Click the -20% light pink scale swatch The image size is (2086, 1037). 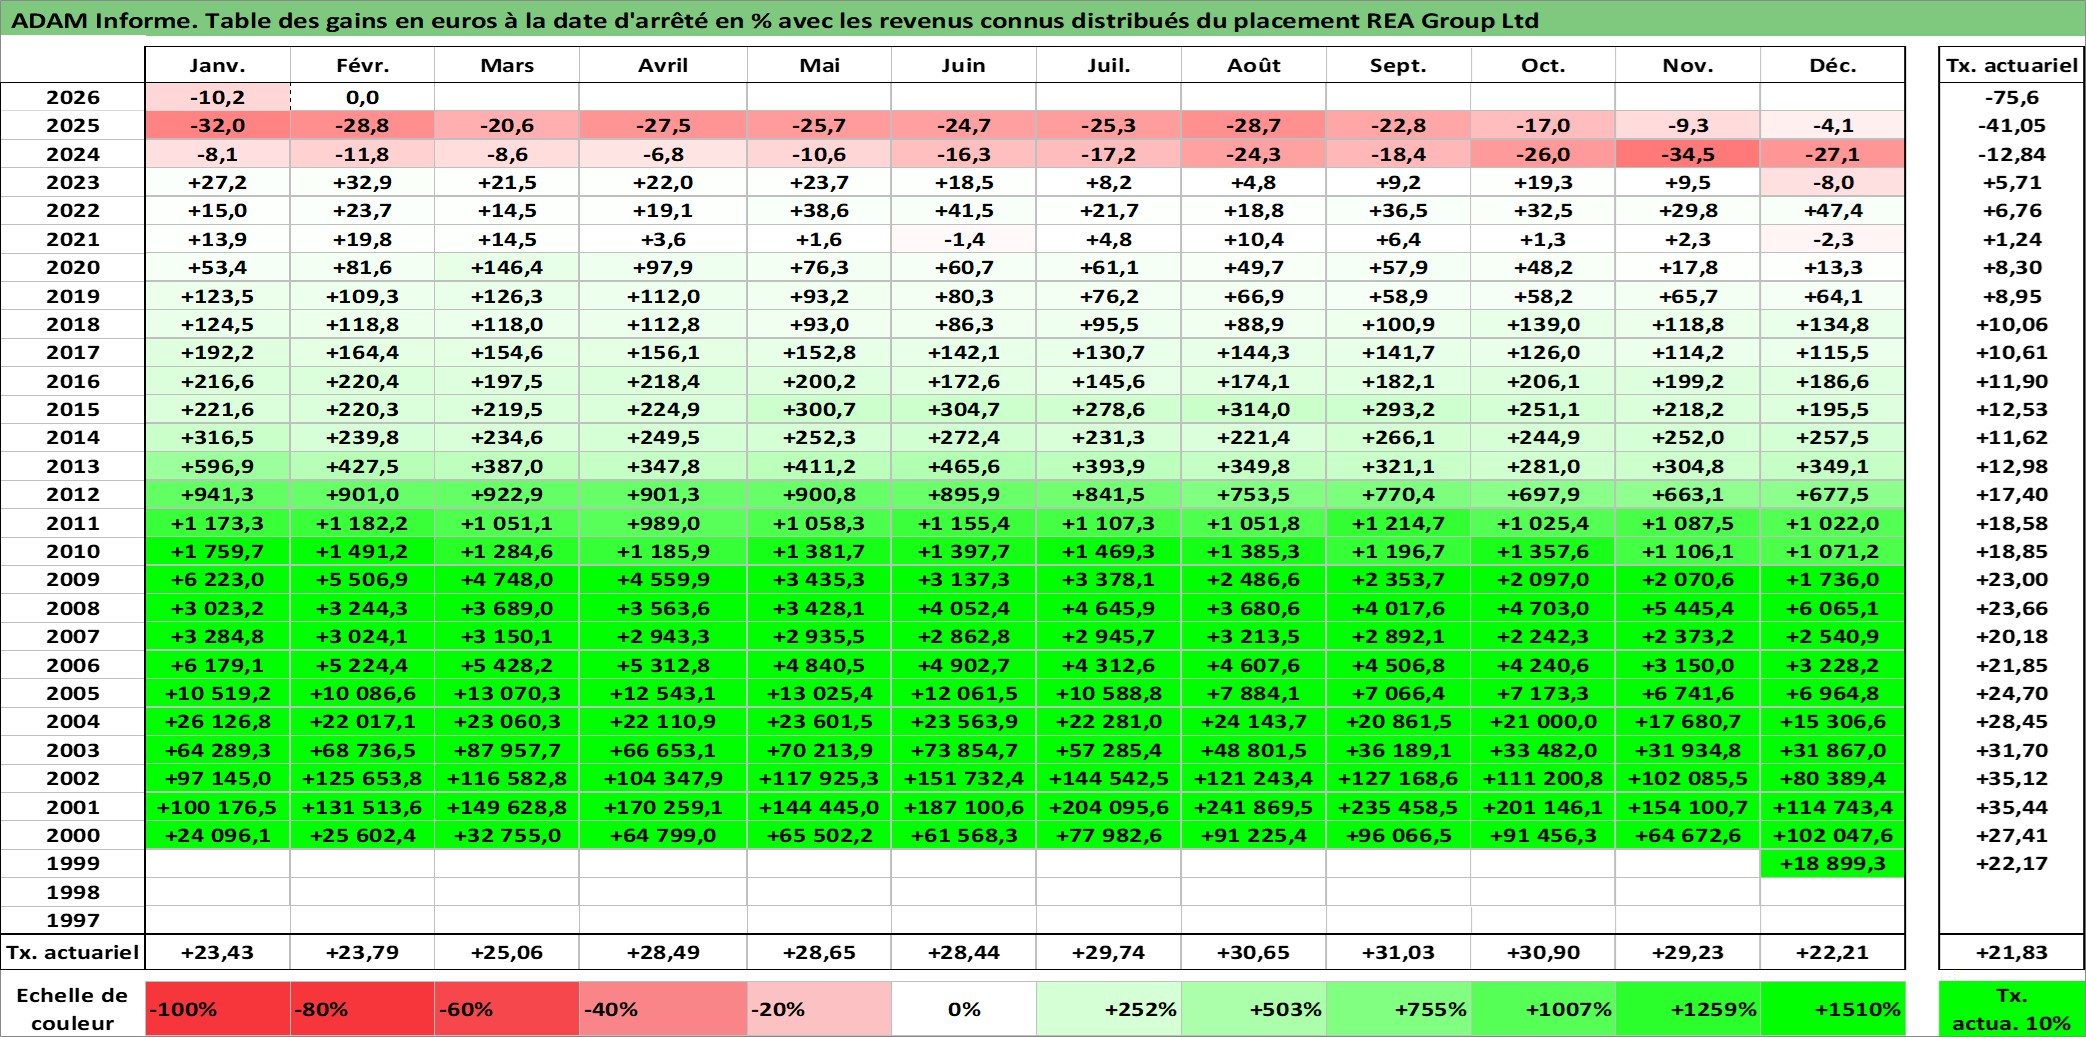(819, 1009)
